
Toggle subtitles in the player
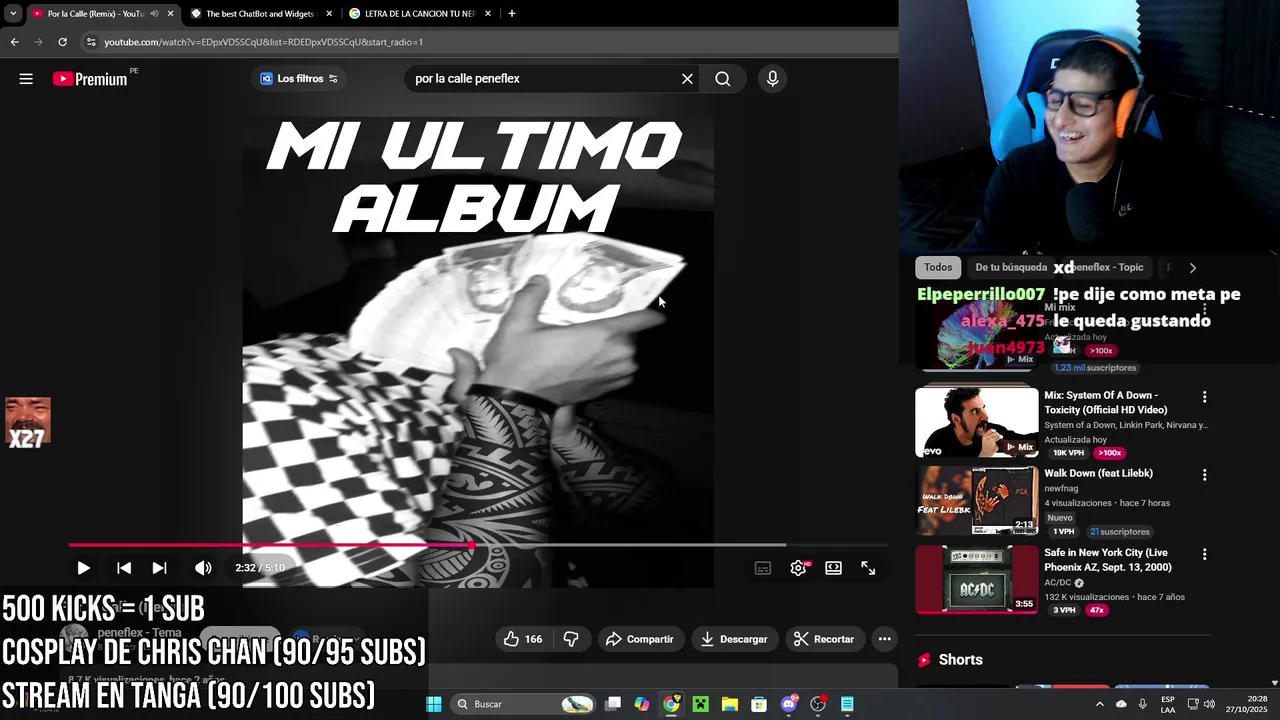pyautogui.click(x=763, y=568)
